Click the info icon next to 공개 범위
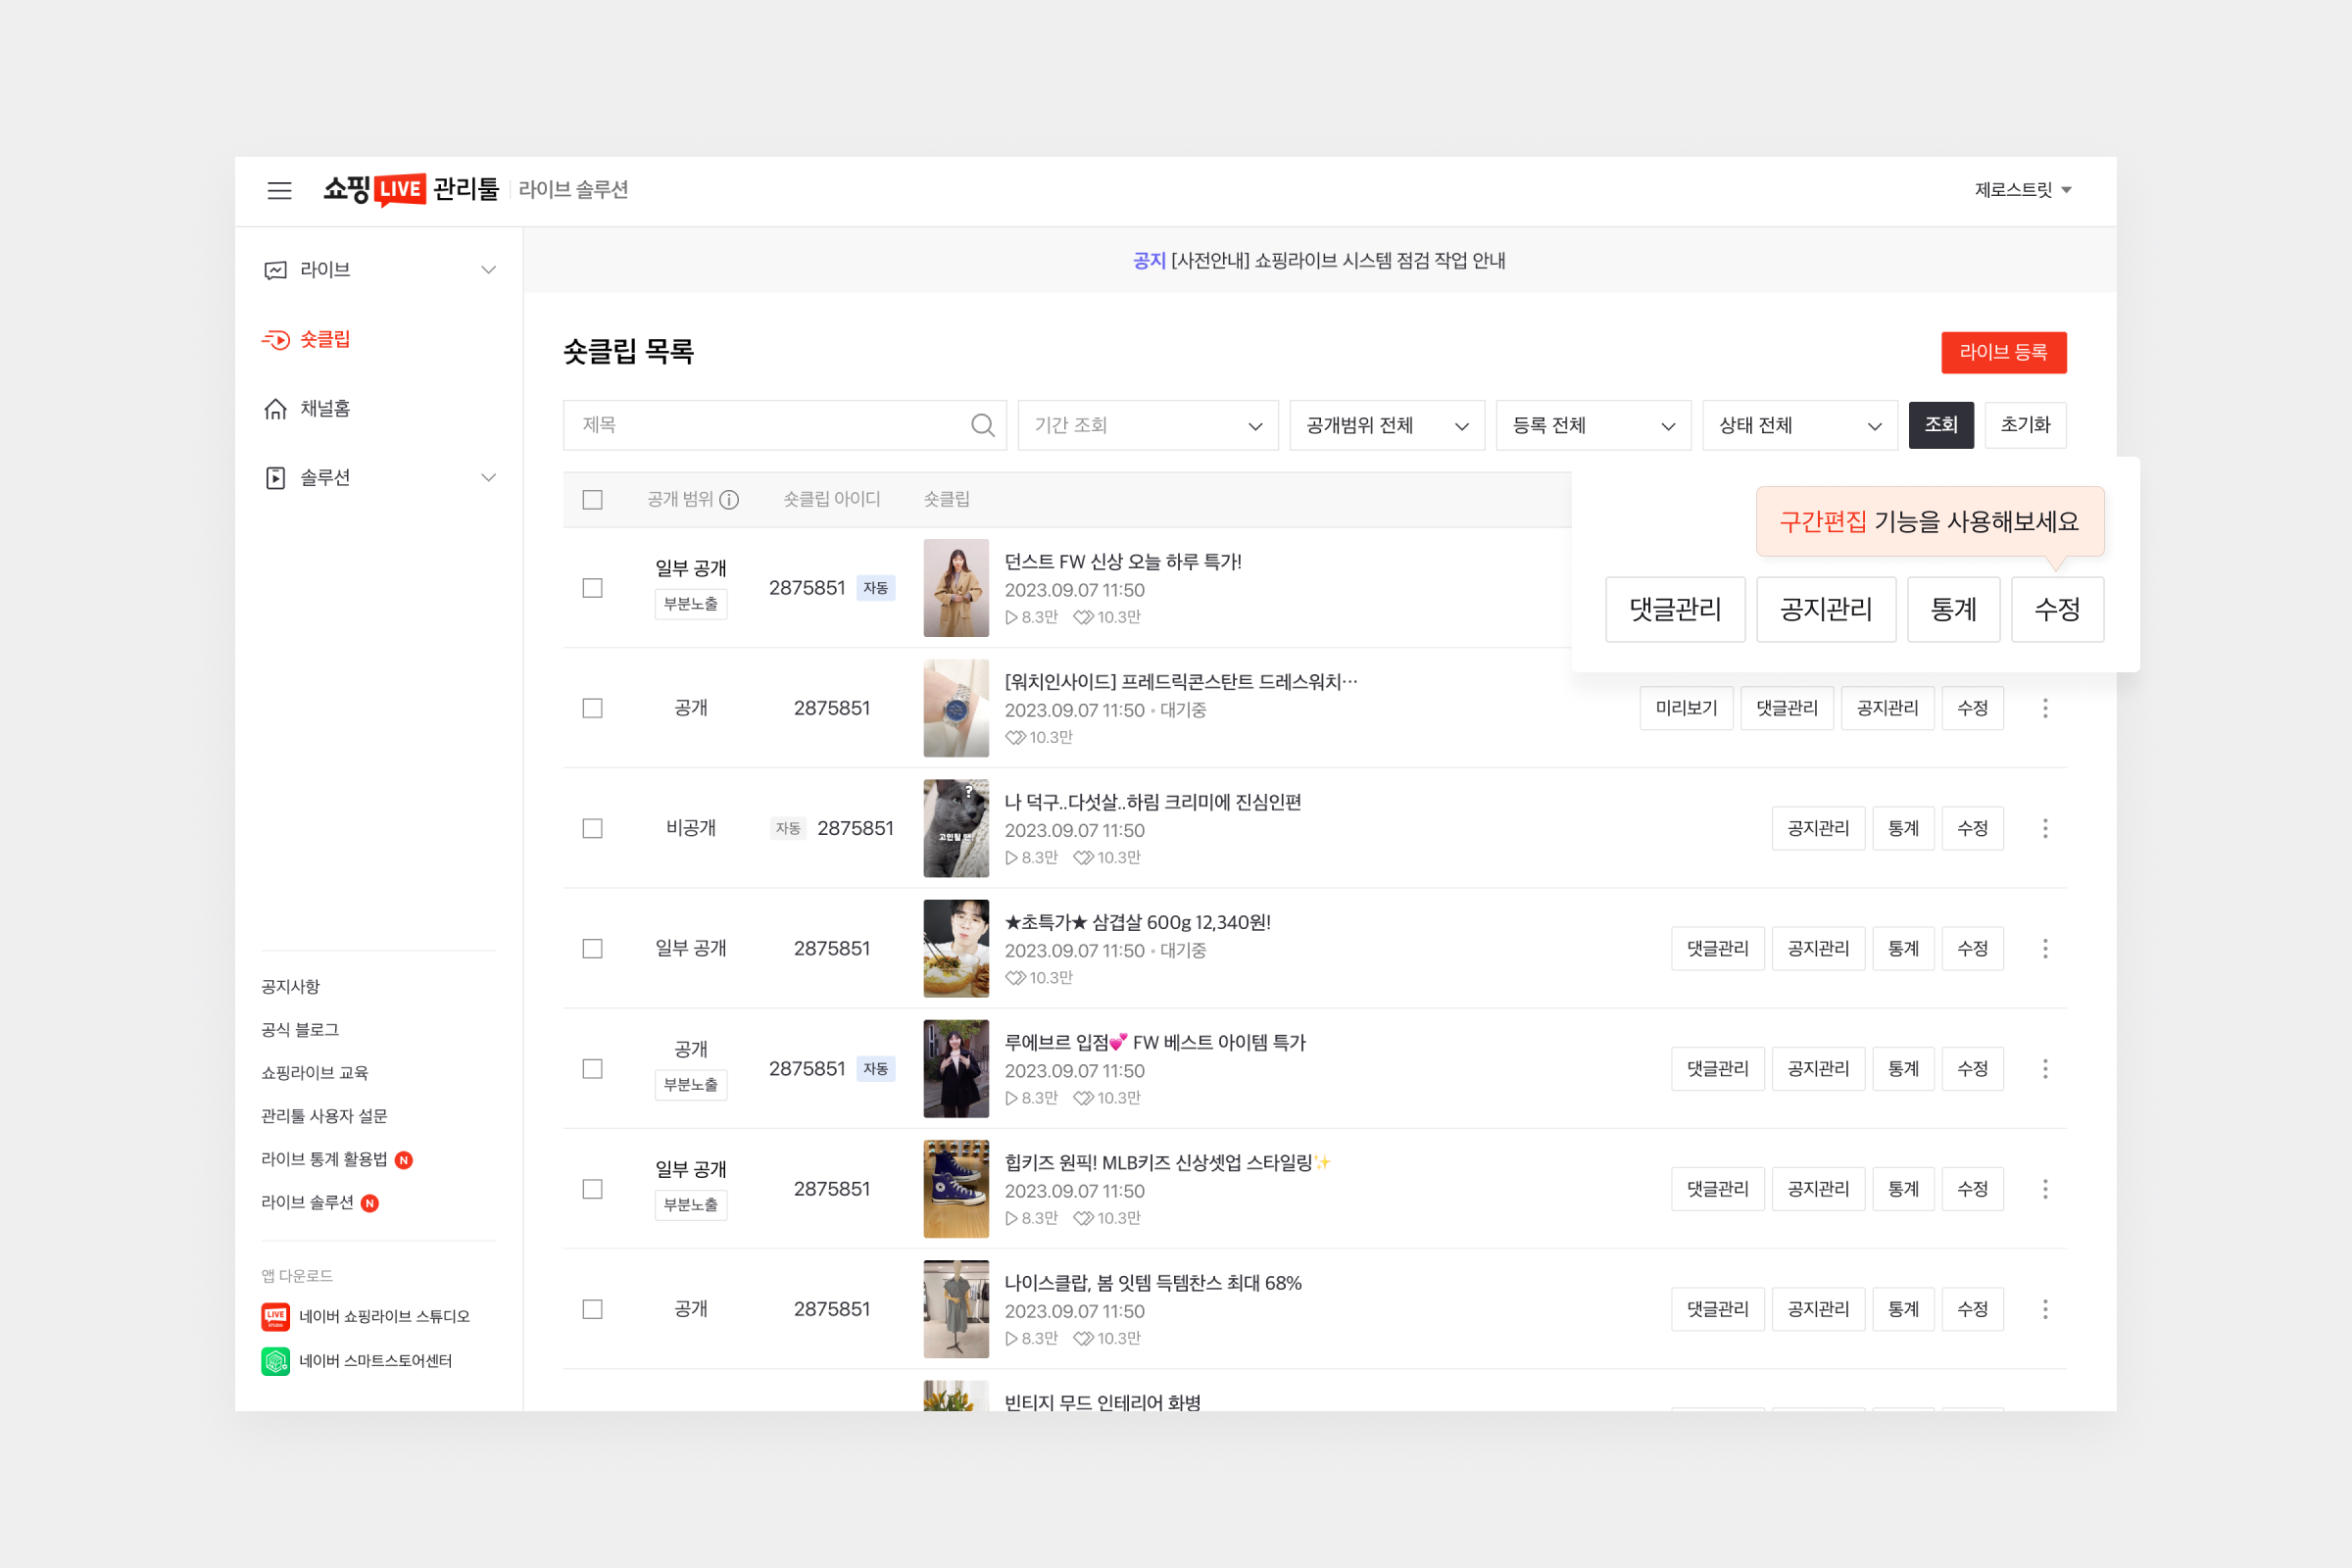The height and width of the screenshot is (1568, 2352). point(730,499)
